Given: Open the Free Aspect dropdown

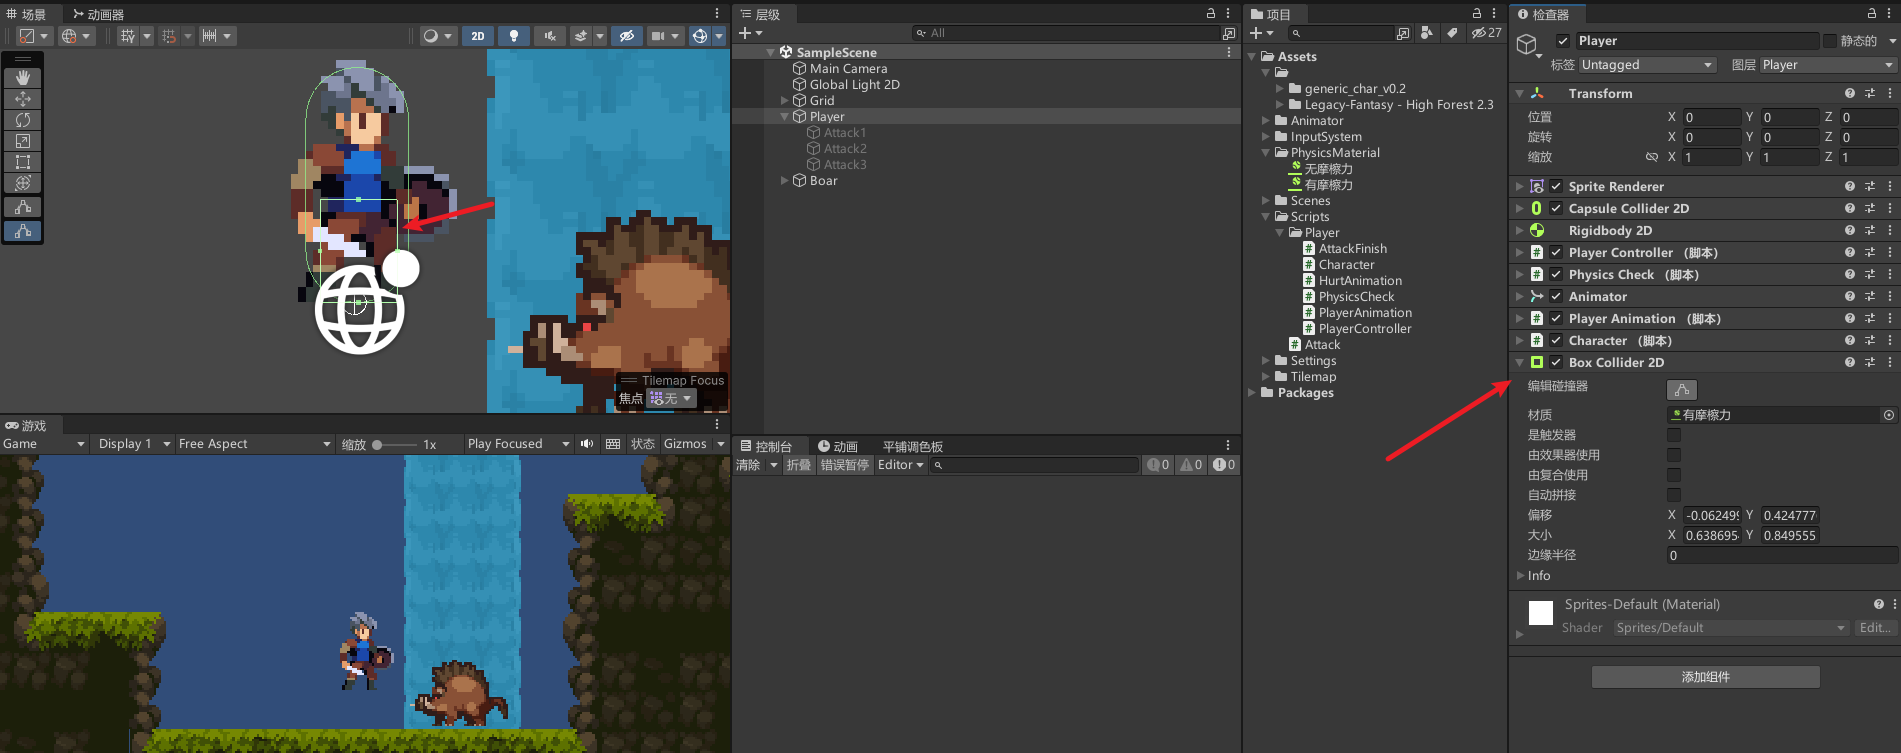Looking at the screenshot, I should pos(254,444).
